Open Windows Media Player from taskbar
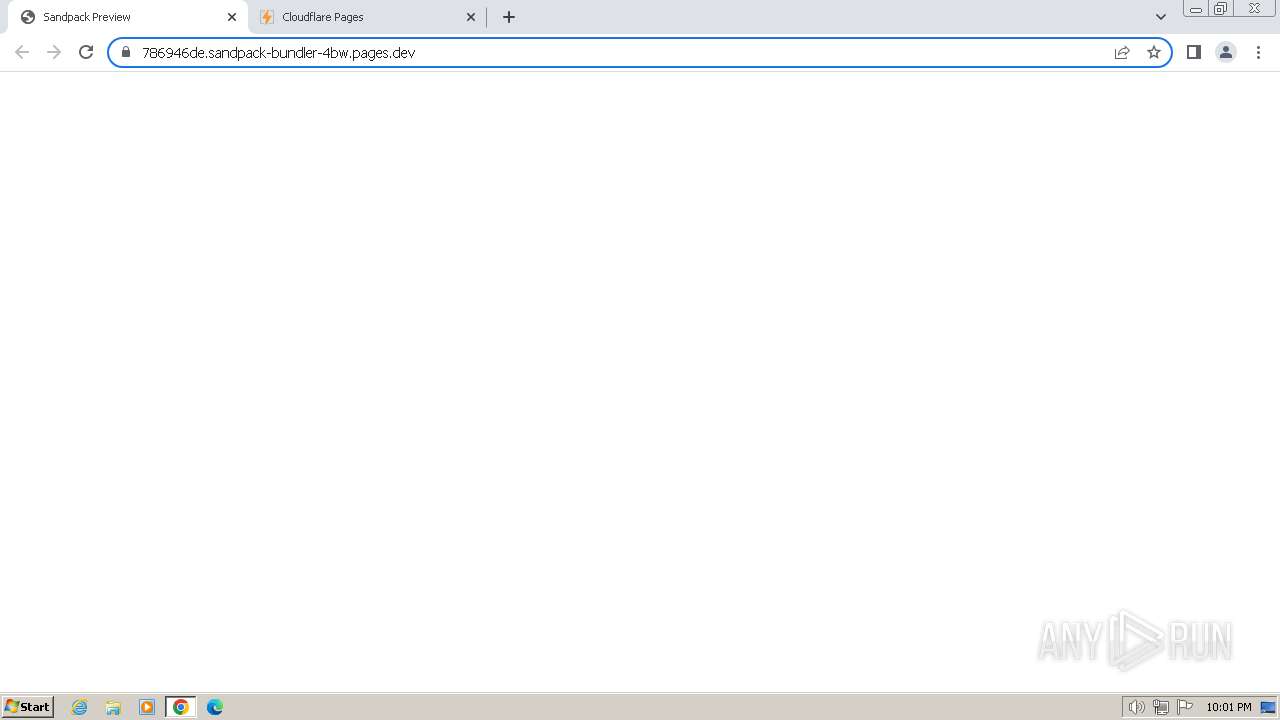Viewport: 1280px width, 720px height. pos(147,707)
